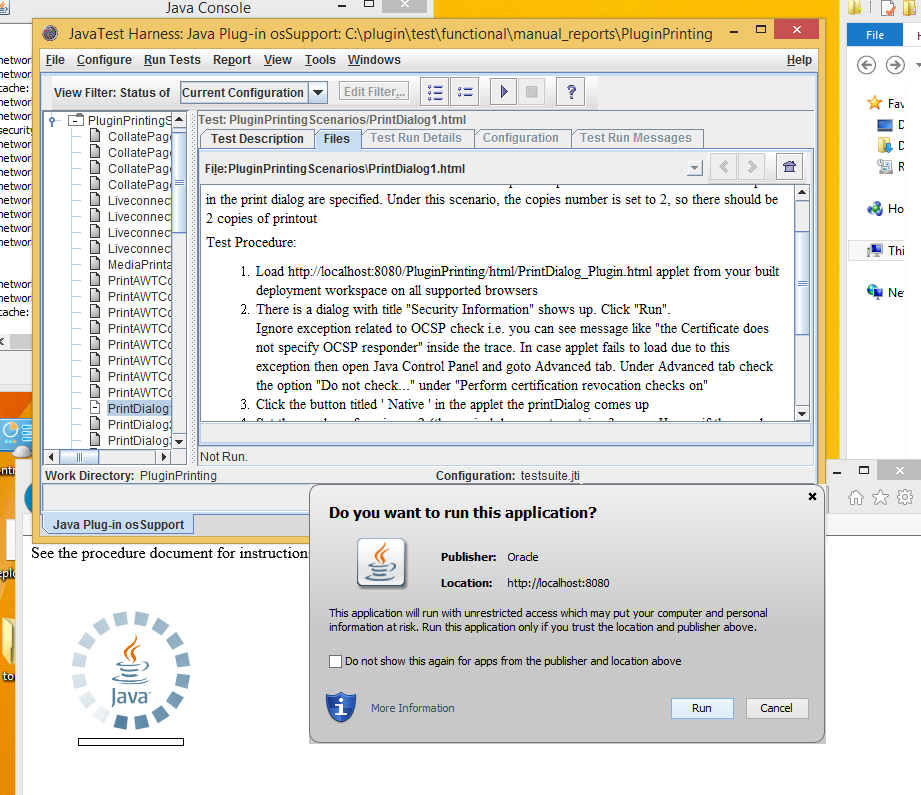The height and width of the screenshot is (795, 921).
Task: Open the Report menu
Action: click(232, 60)
